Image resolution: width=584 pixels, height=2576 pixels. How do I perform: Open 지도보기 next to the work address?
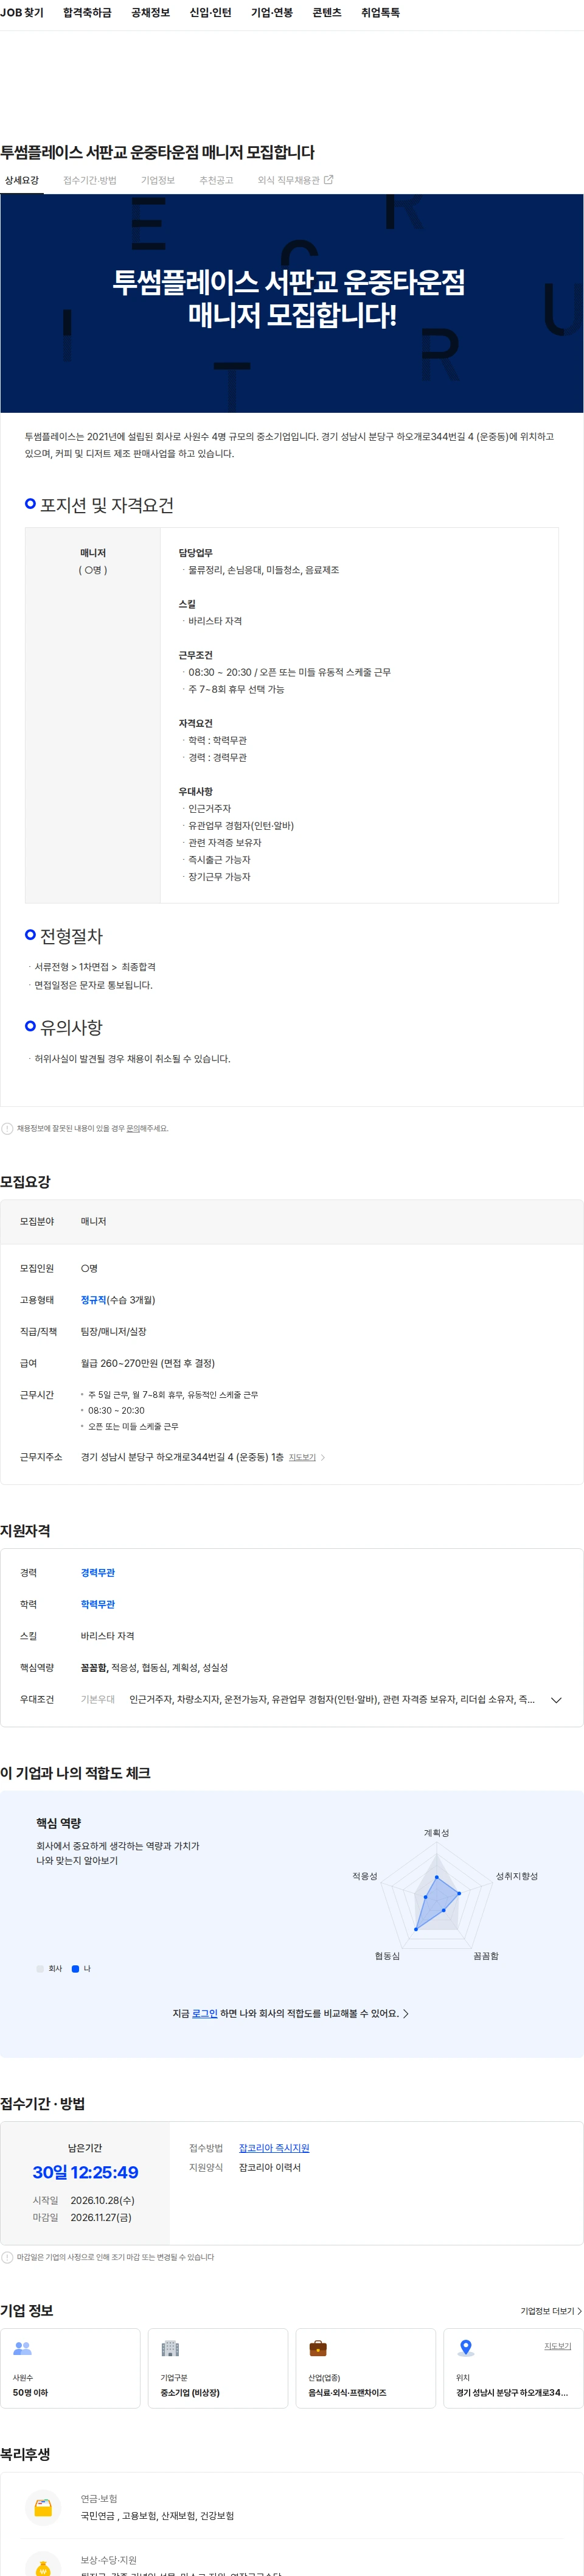point(302,1457)
